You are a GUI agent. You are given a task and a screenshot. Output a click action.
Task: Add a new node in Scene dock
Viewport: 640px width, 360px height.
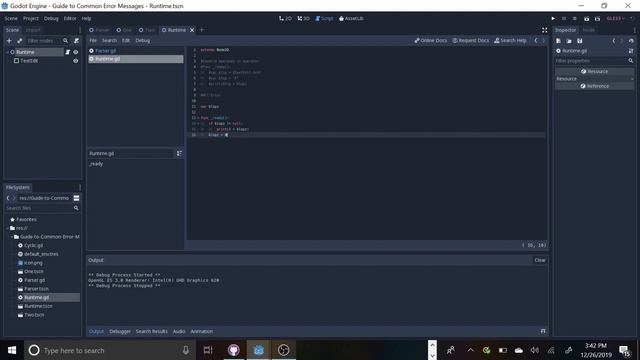[9, 41]
